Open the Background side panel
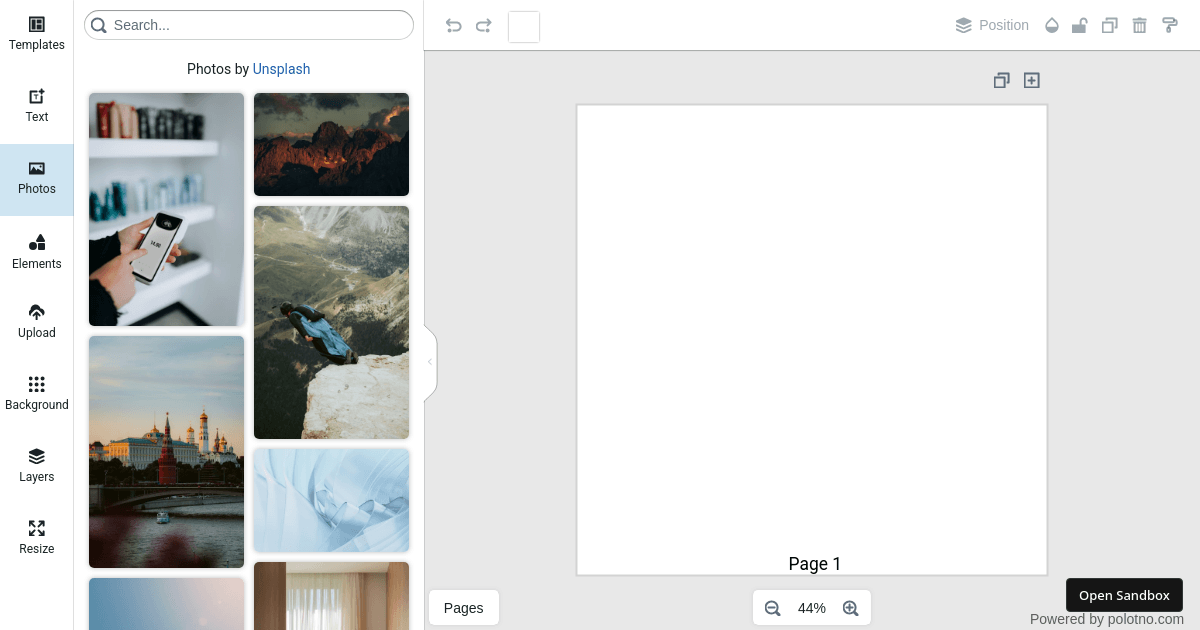The height and width of the screenshot is (630, 1200). (36, 395)
